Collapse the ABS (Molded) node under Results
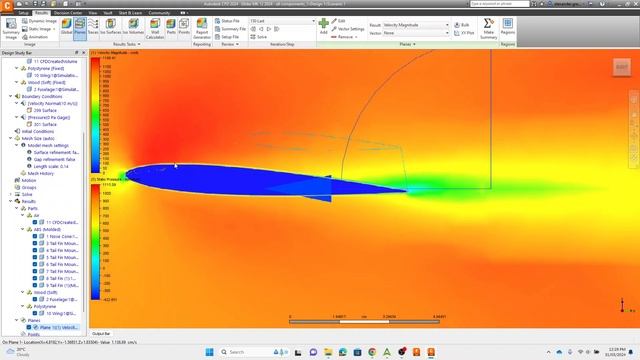This screenshot has width=640, height=360. [x=23, y=229]
